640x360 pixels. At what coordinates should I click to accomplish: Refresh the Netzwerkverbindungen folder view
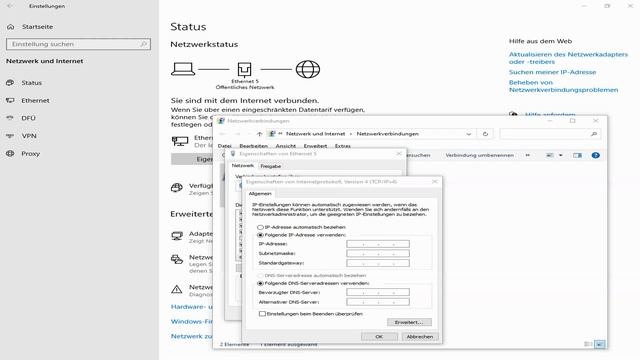coord(485,134)
